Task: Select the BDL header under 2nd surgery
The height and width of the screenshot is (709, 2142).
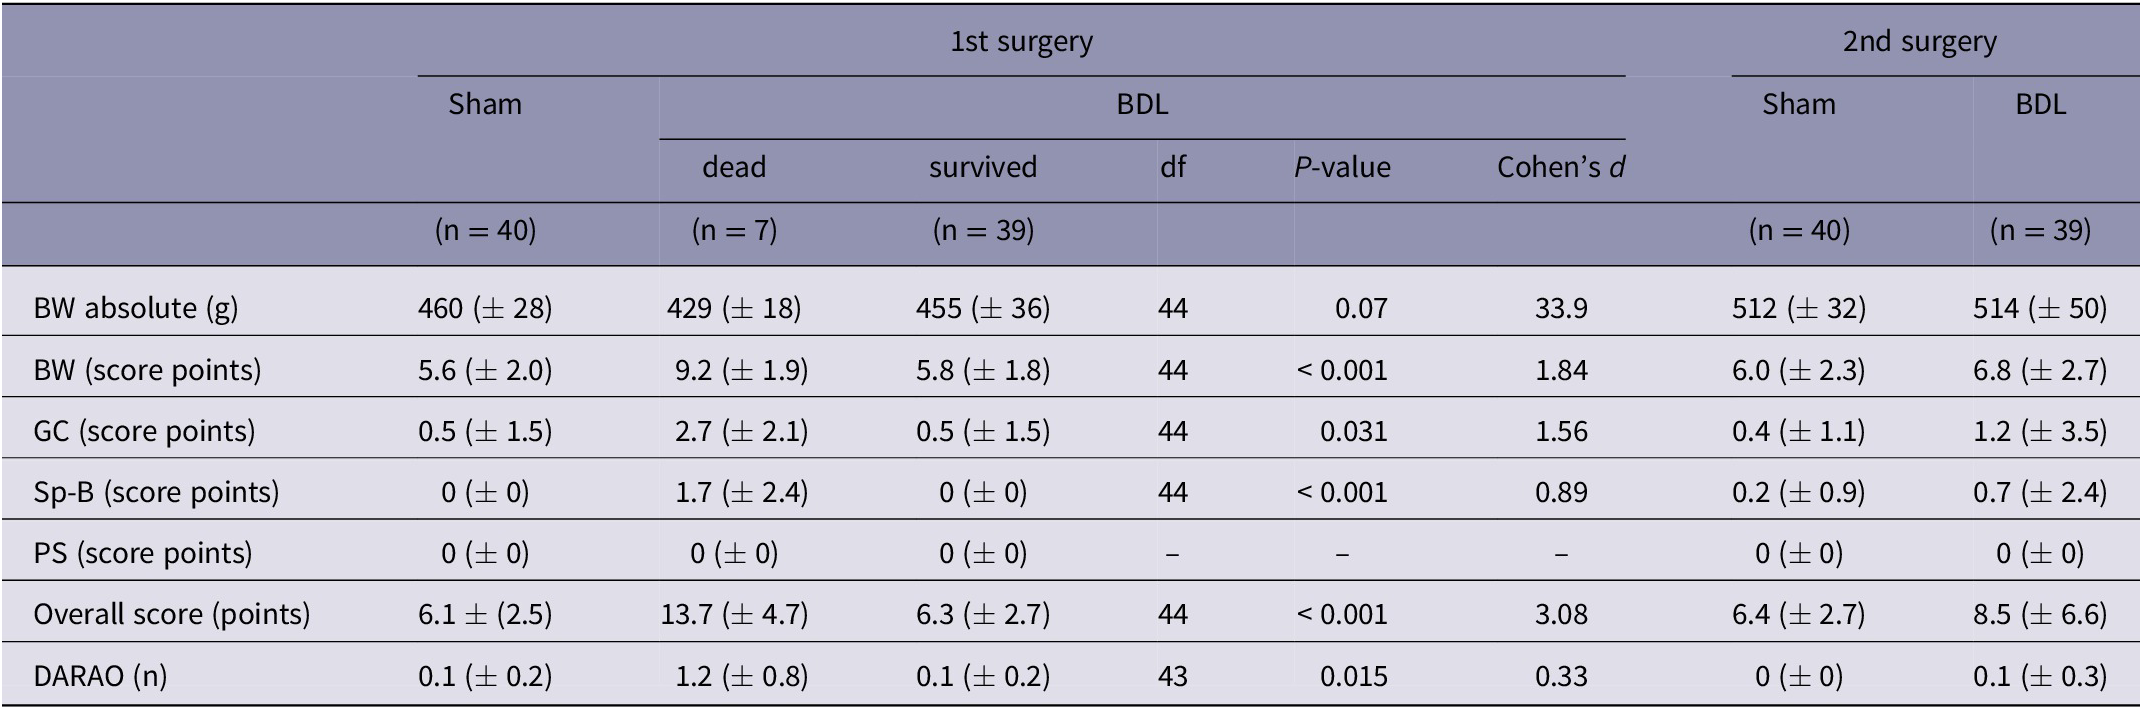Action: coord(2040,105)
